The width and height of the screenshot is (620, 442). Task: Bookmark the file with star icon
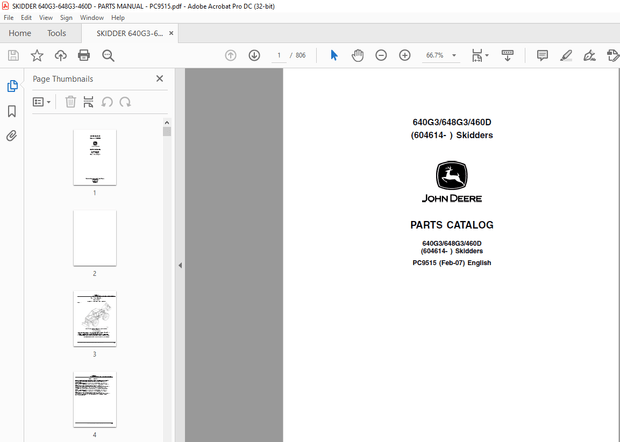click(37, 55)
